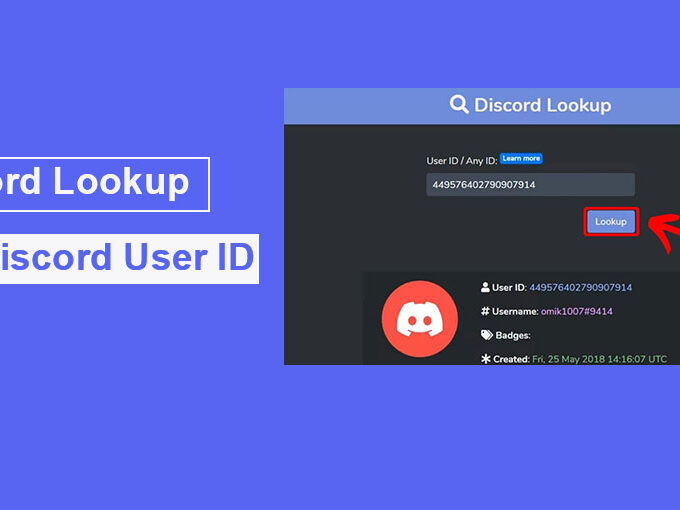Click the Discord Lookup header title
Image resolution: width=680 pixels, height=510 pixels.
click(x=543, y=105)
